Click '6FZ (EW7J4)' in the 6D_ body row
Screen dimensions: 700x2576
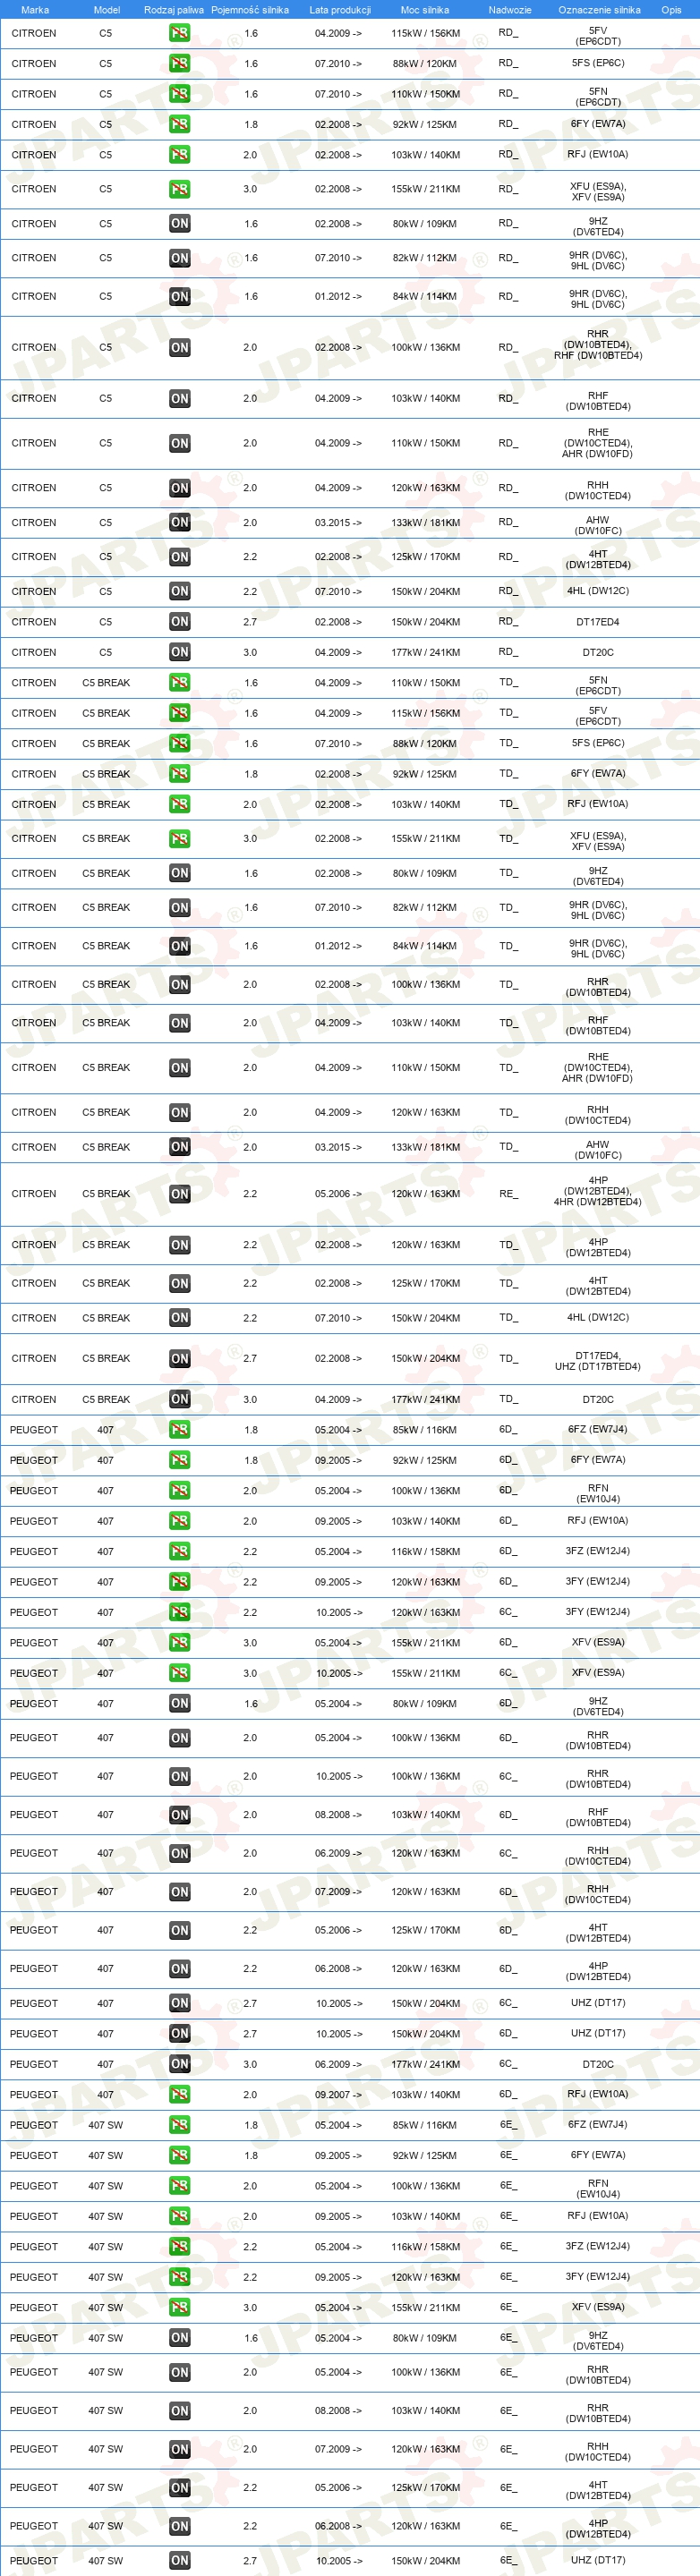pyautogui.click(x=598, y=1429)
